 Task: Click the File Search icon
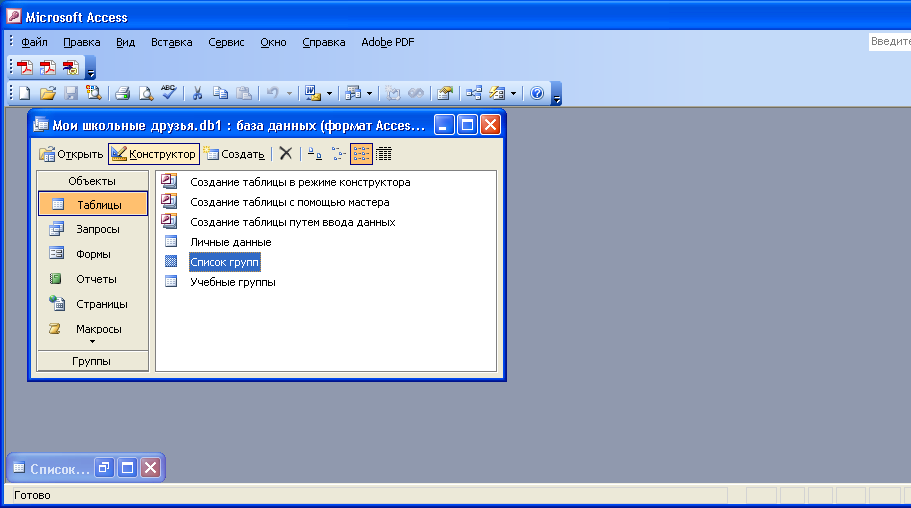pos(94,93)
